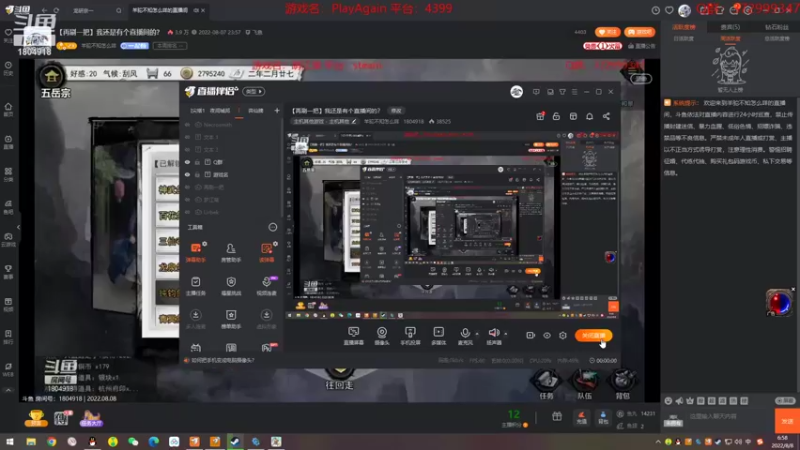Add camera source with 摄像头 icon

click(x=382, y=336)
